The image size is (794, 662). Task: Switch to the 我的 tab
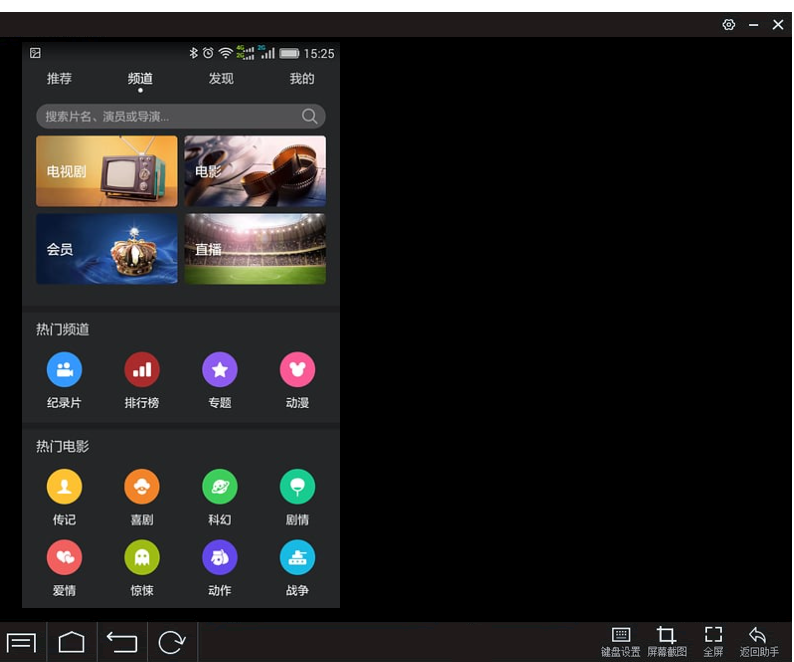(302, 79)
